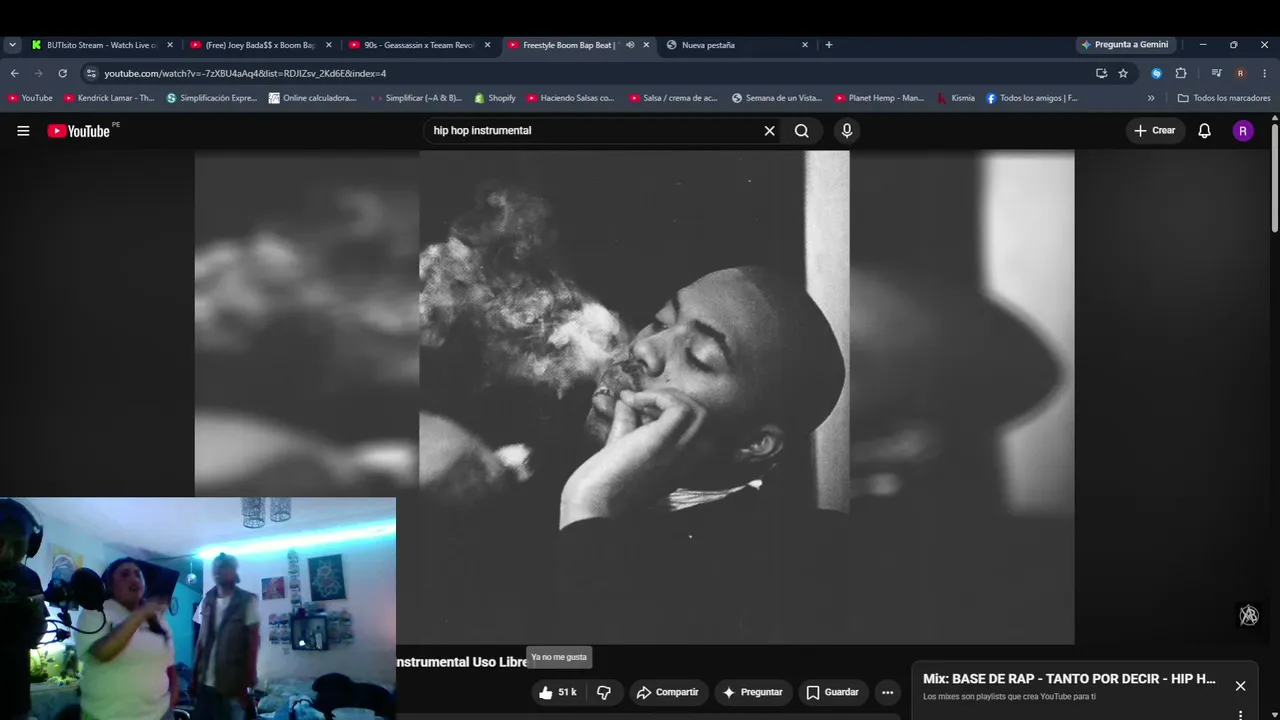Screen dimensions: 1280x720
Task: Open the Mix playlist options menu
Action: [x=1240, y=714]
